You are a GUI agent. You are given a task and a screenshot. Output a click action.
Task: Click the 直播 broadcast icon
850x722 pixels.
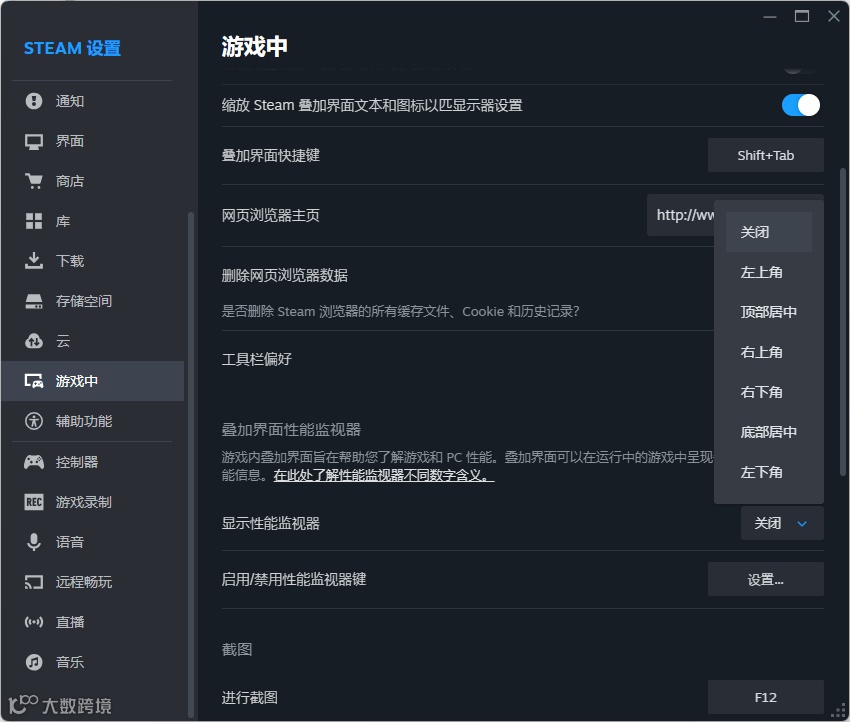[34, 622]
